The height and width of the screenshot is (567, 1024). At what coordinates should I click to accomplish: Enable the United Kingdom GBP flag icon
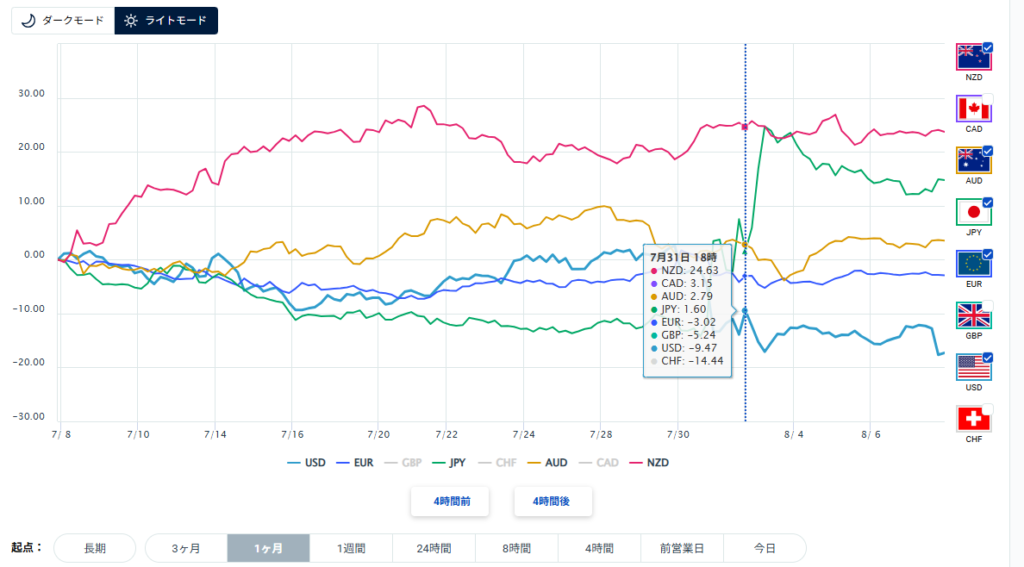[x=974, y=316]
